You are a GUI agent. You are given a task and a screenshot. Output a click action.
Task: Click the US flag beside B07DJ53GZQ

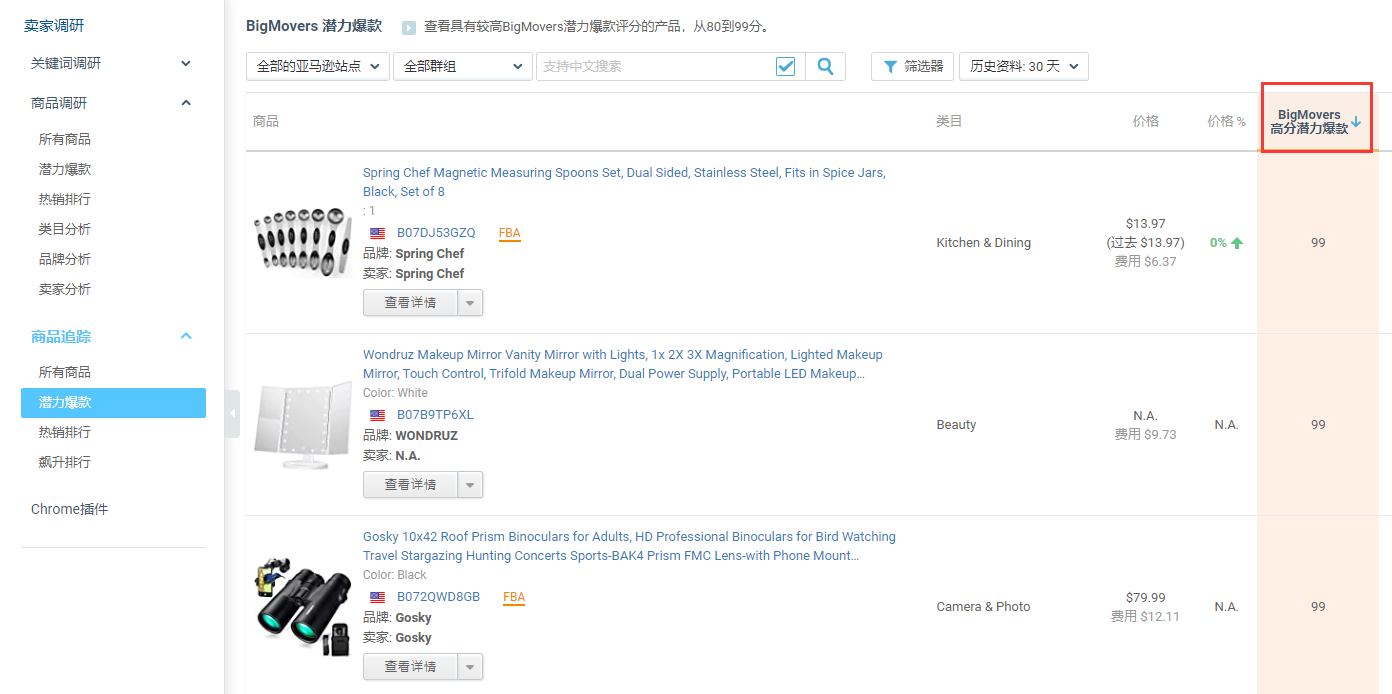tap(377, 233)
